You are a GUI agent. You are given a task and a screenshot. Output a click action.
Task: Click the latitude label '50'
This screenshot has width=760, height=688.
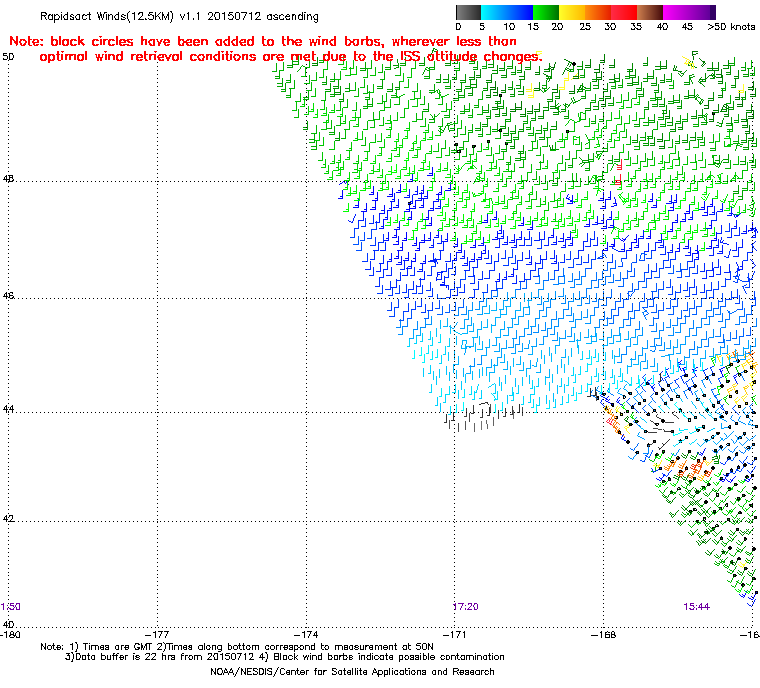point(8,57)
